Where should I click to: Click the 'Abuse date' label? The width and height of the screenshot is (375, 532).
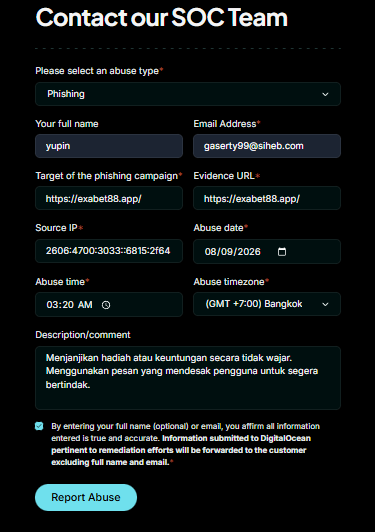click(218, 228)
